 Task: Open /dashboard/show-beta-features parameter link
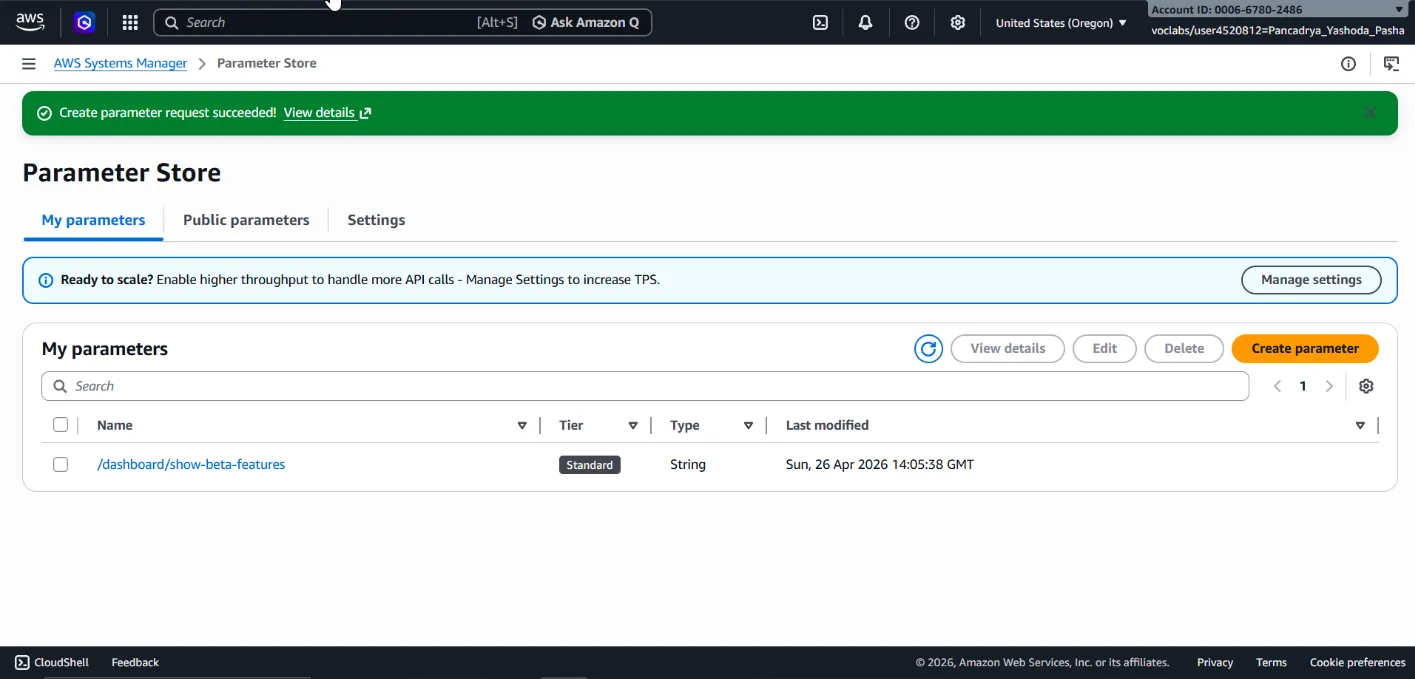tap(191, 465)
